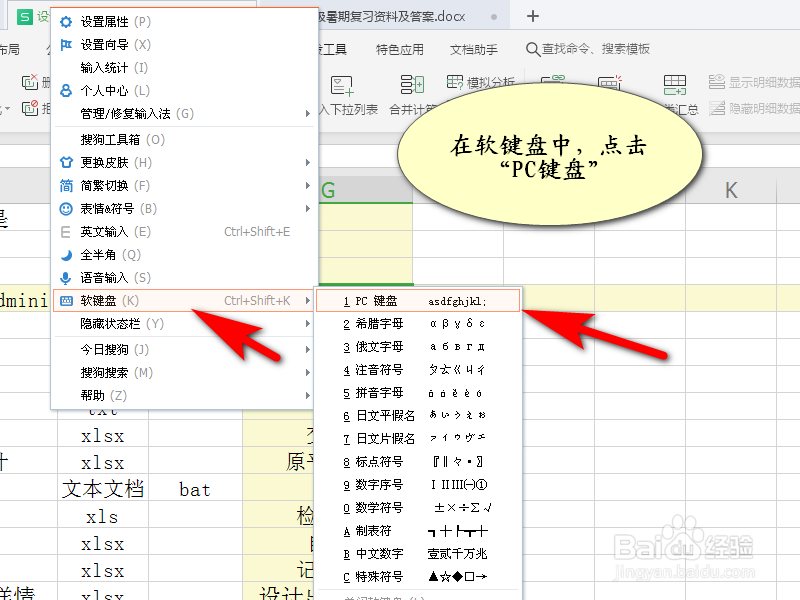This screenshot has width=800, height=600.
Task: Expand 简繁切换 submenu arrow
Action: [308, 186]
